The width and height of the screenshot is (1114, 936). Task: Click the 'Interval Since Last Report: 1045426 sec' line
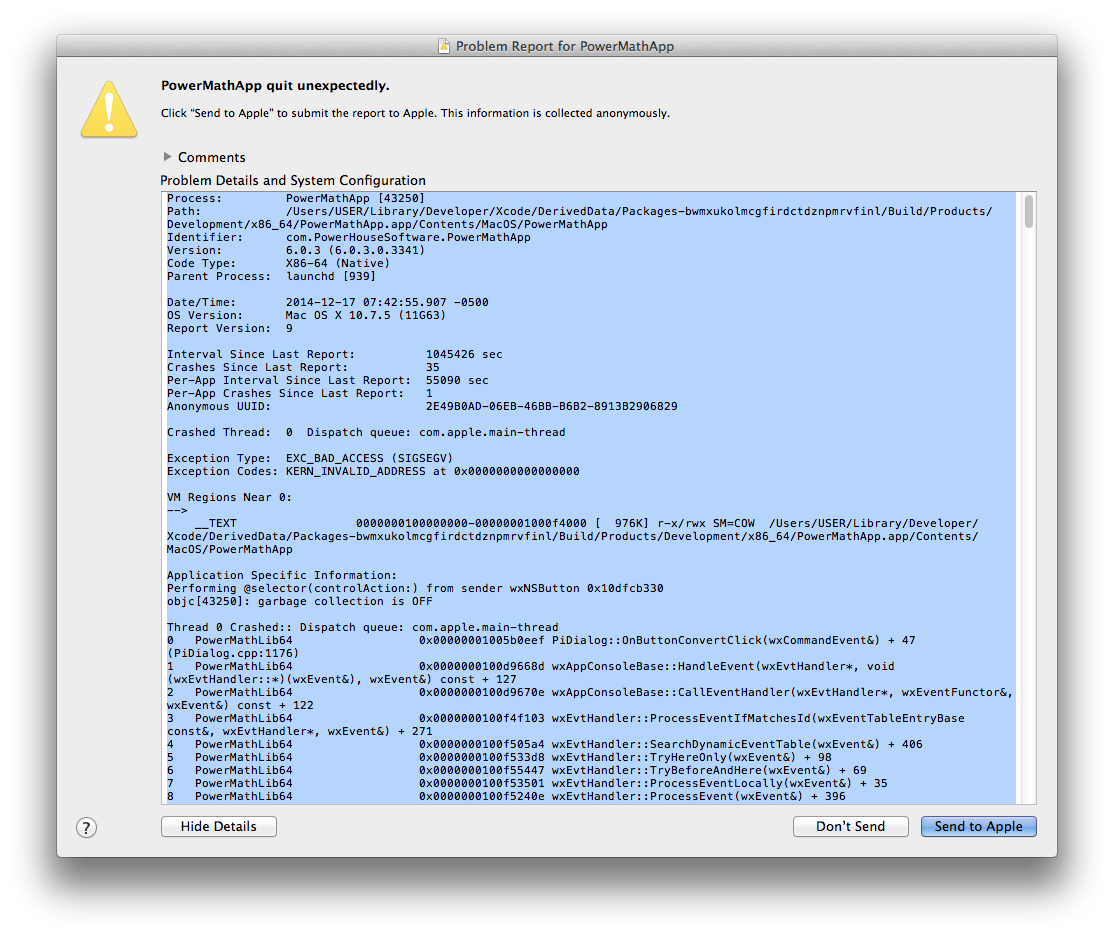click(335, 354)
